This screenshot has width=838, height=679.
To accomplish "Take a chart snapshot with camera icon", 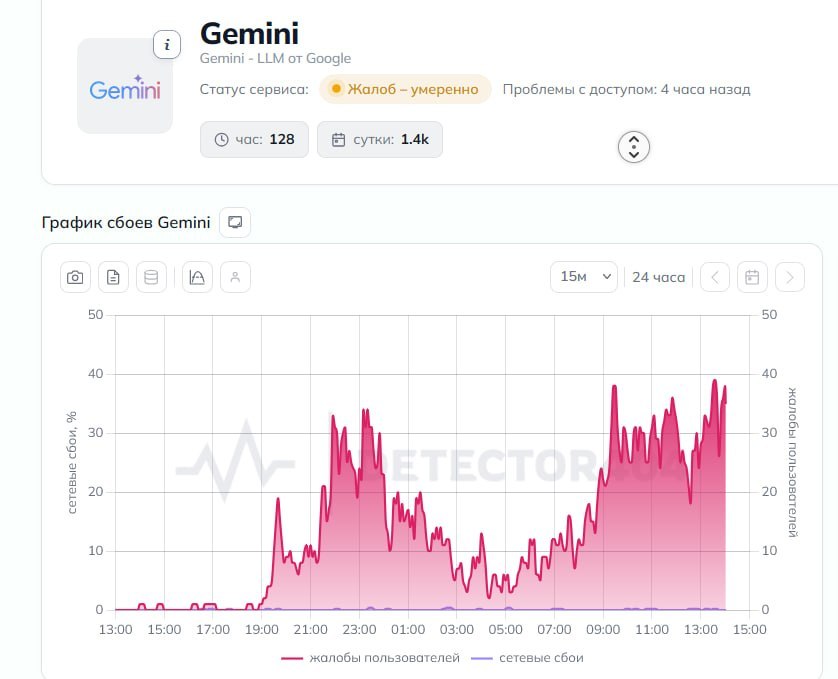I will [x=75, y=277].
